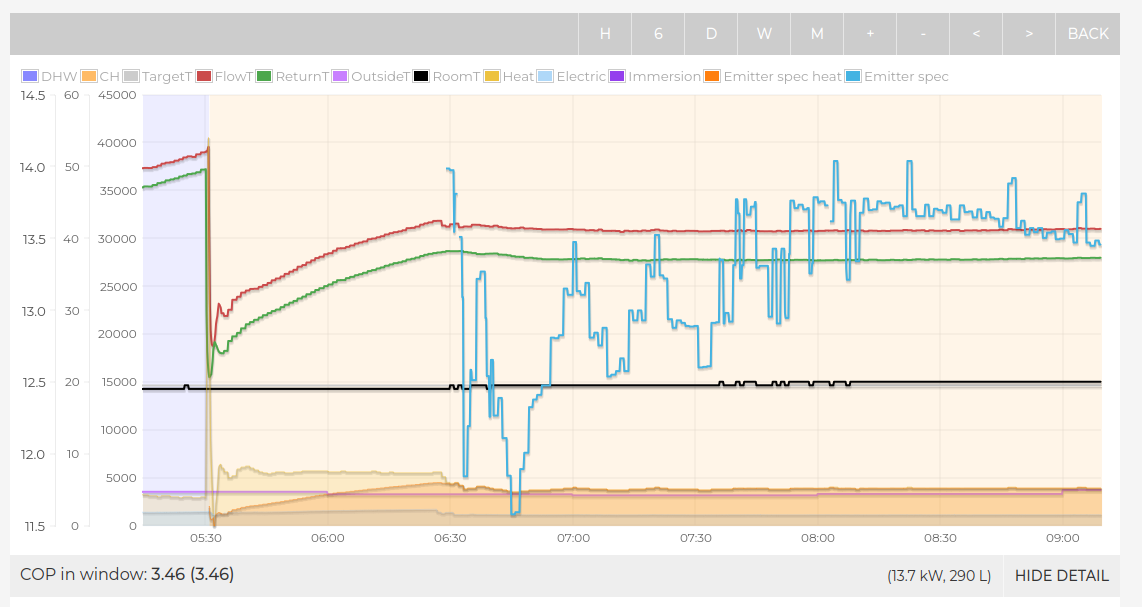Click the BACK button
Viewport: 1142px width, 607px height.
pyautogui.click(x=1088, y=34)
